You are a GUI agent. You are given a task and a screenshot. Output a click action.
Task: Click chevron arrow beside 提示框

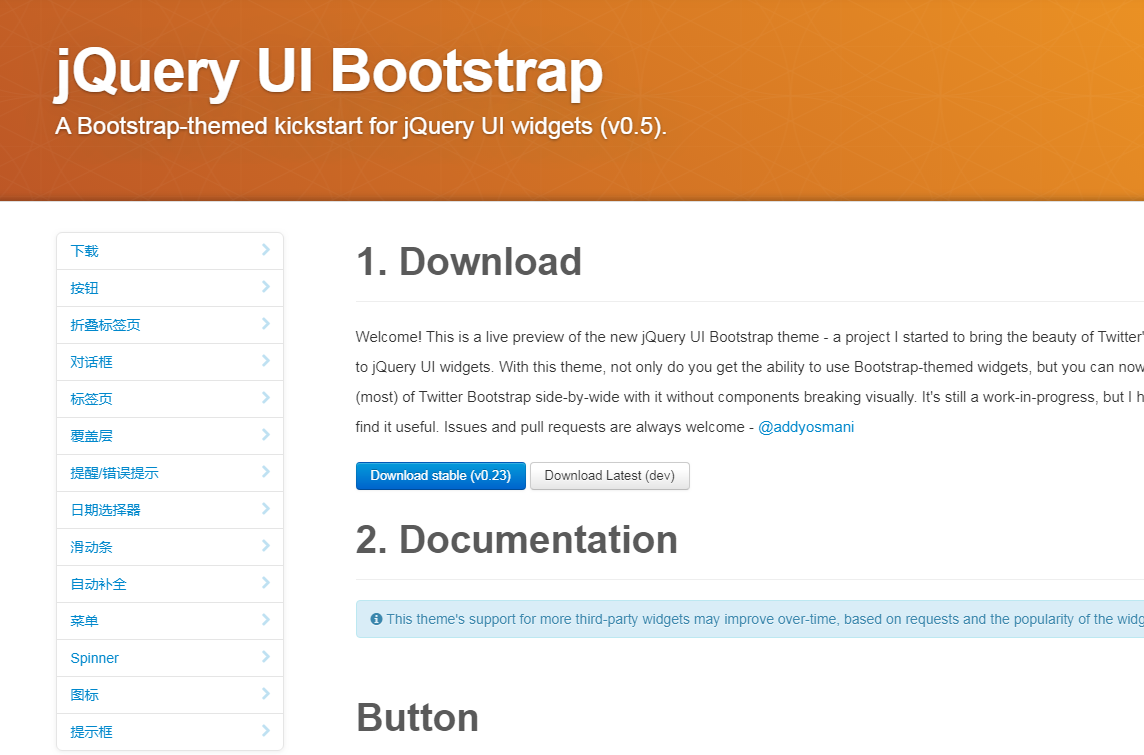click(x=266, y=731)
